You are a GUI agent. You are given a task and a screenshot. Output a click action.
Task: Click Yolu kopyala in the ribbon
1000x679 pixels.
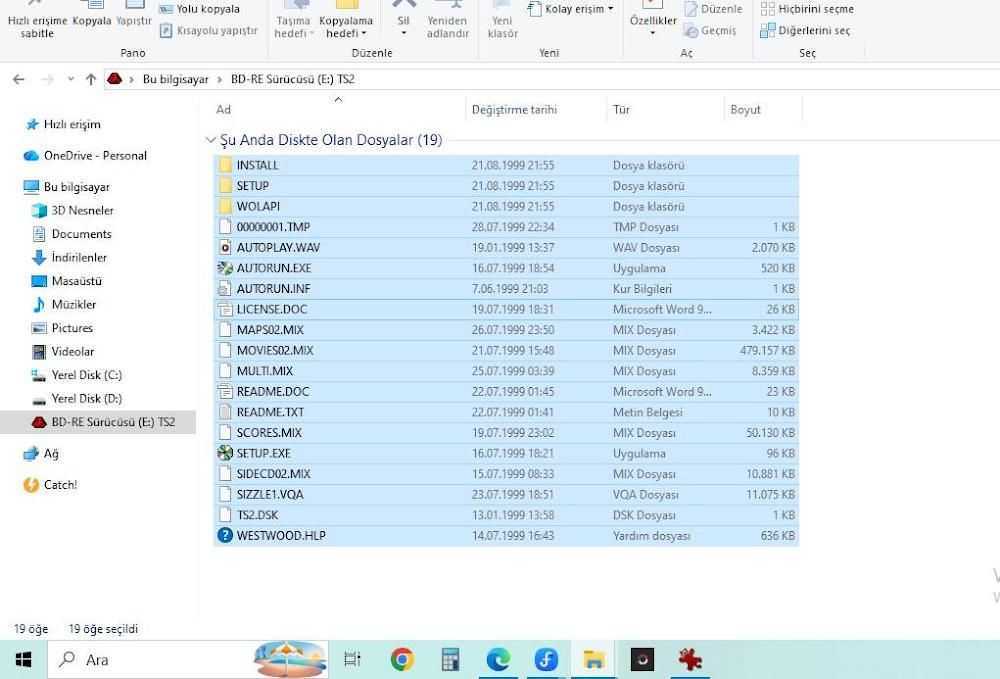click(200, 9)
